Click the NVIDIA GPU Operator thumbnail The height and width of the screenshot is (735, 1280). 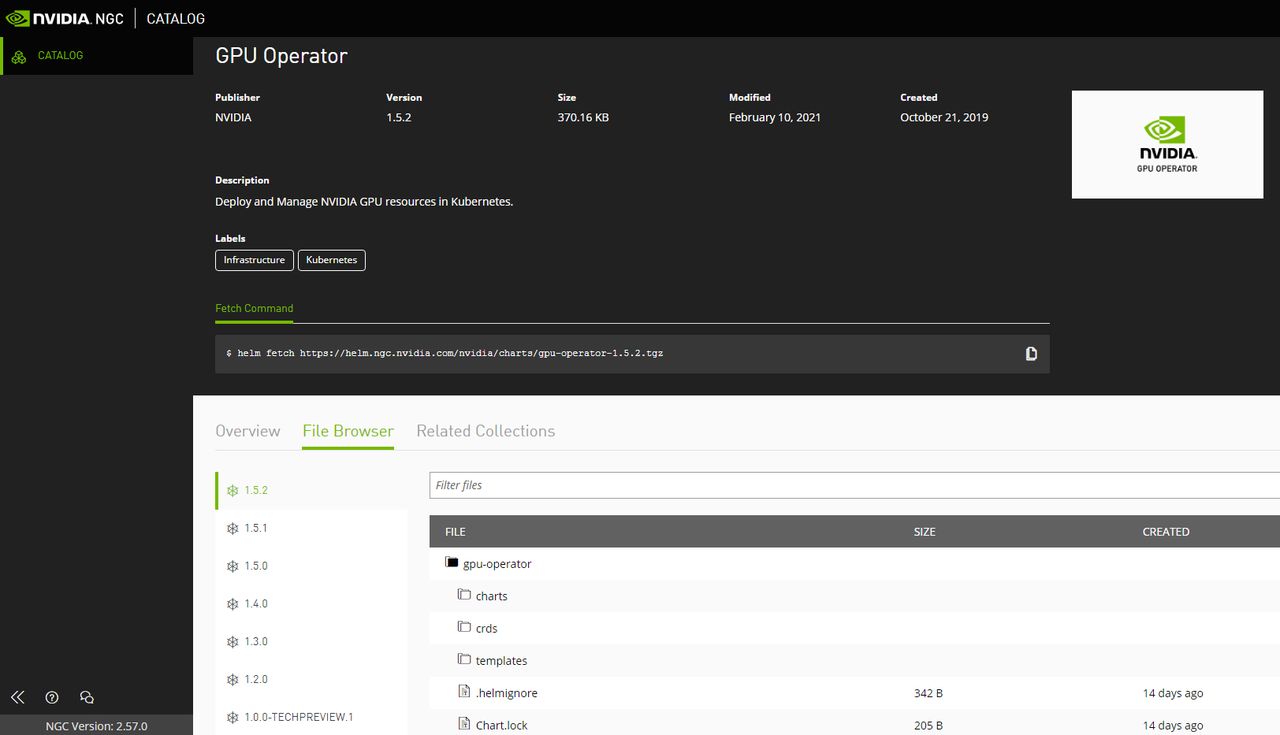[x=1167, y=145]
